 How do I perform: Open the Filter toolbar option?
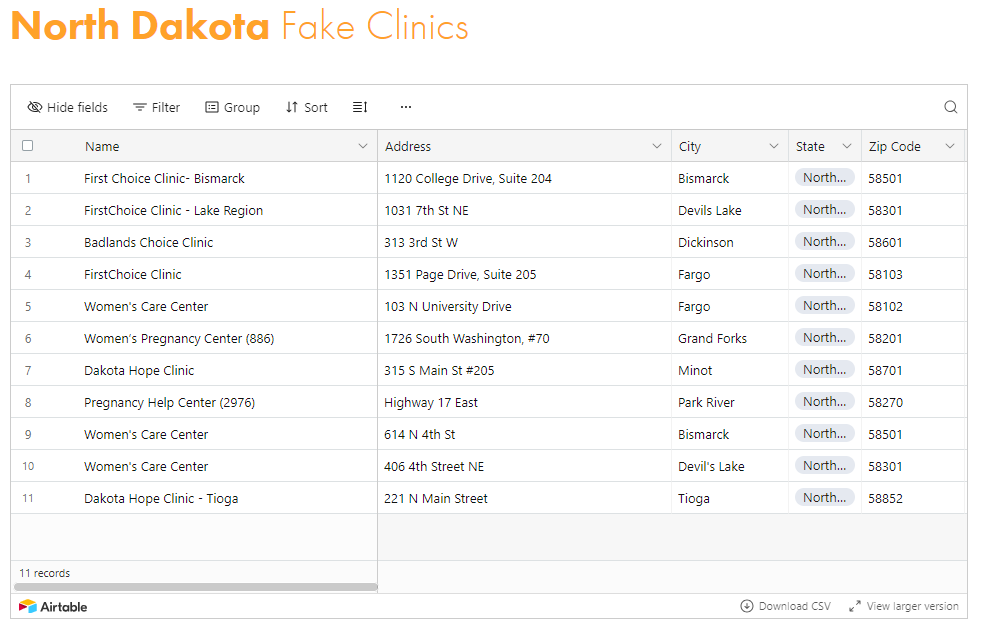coord(156,107)
